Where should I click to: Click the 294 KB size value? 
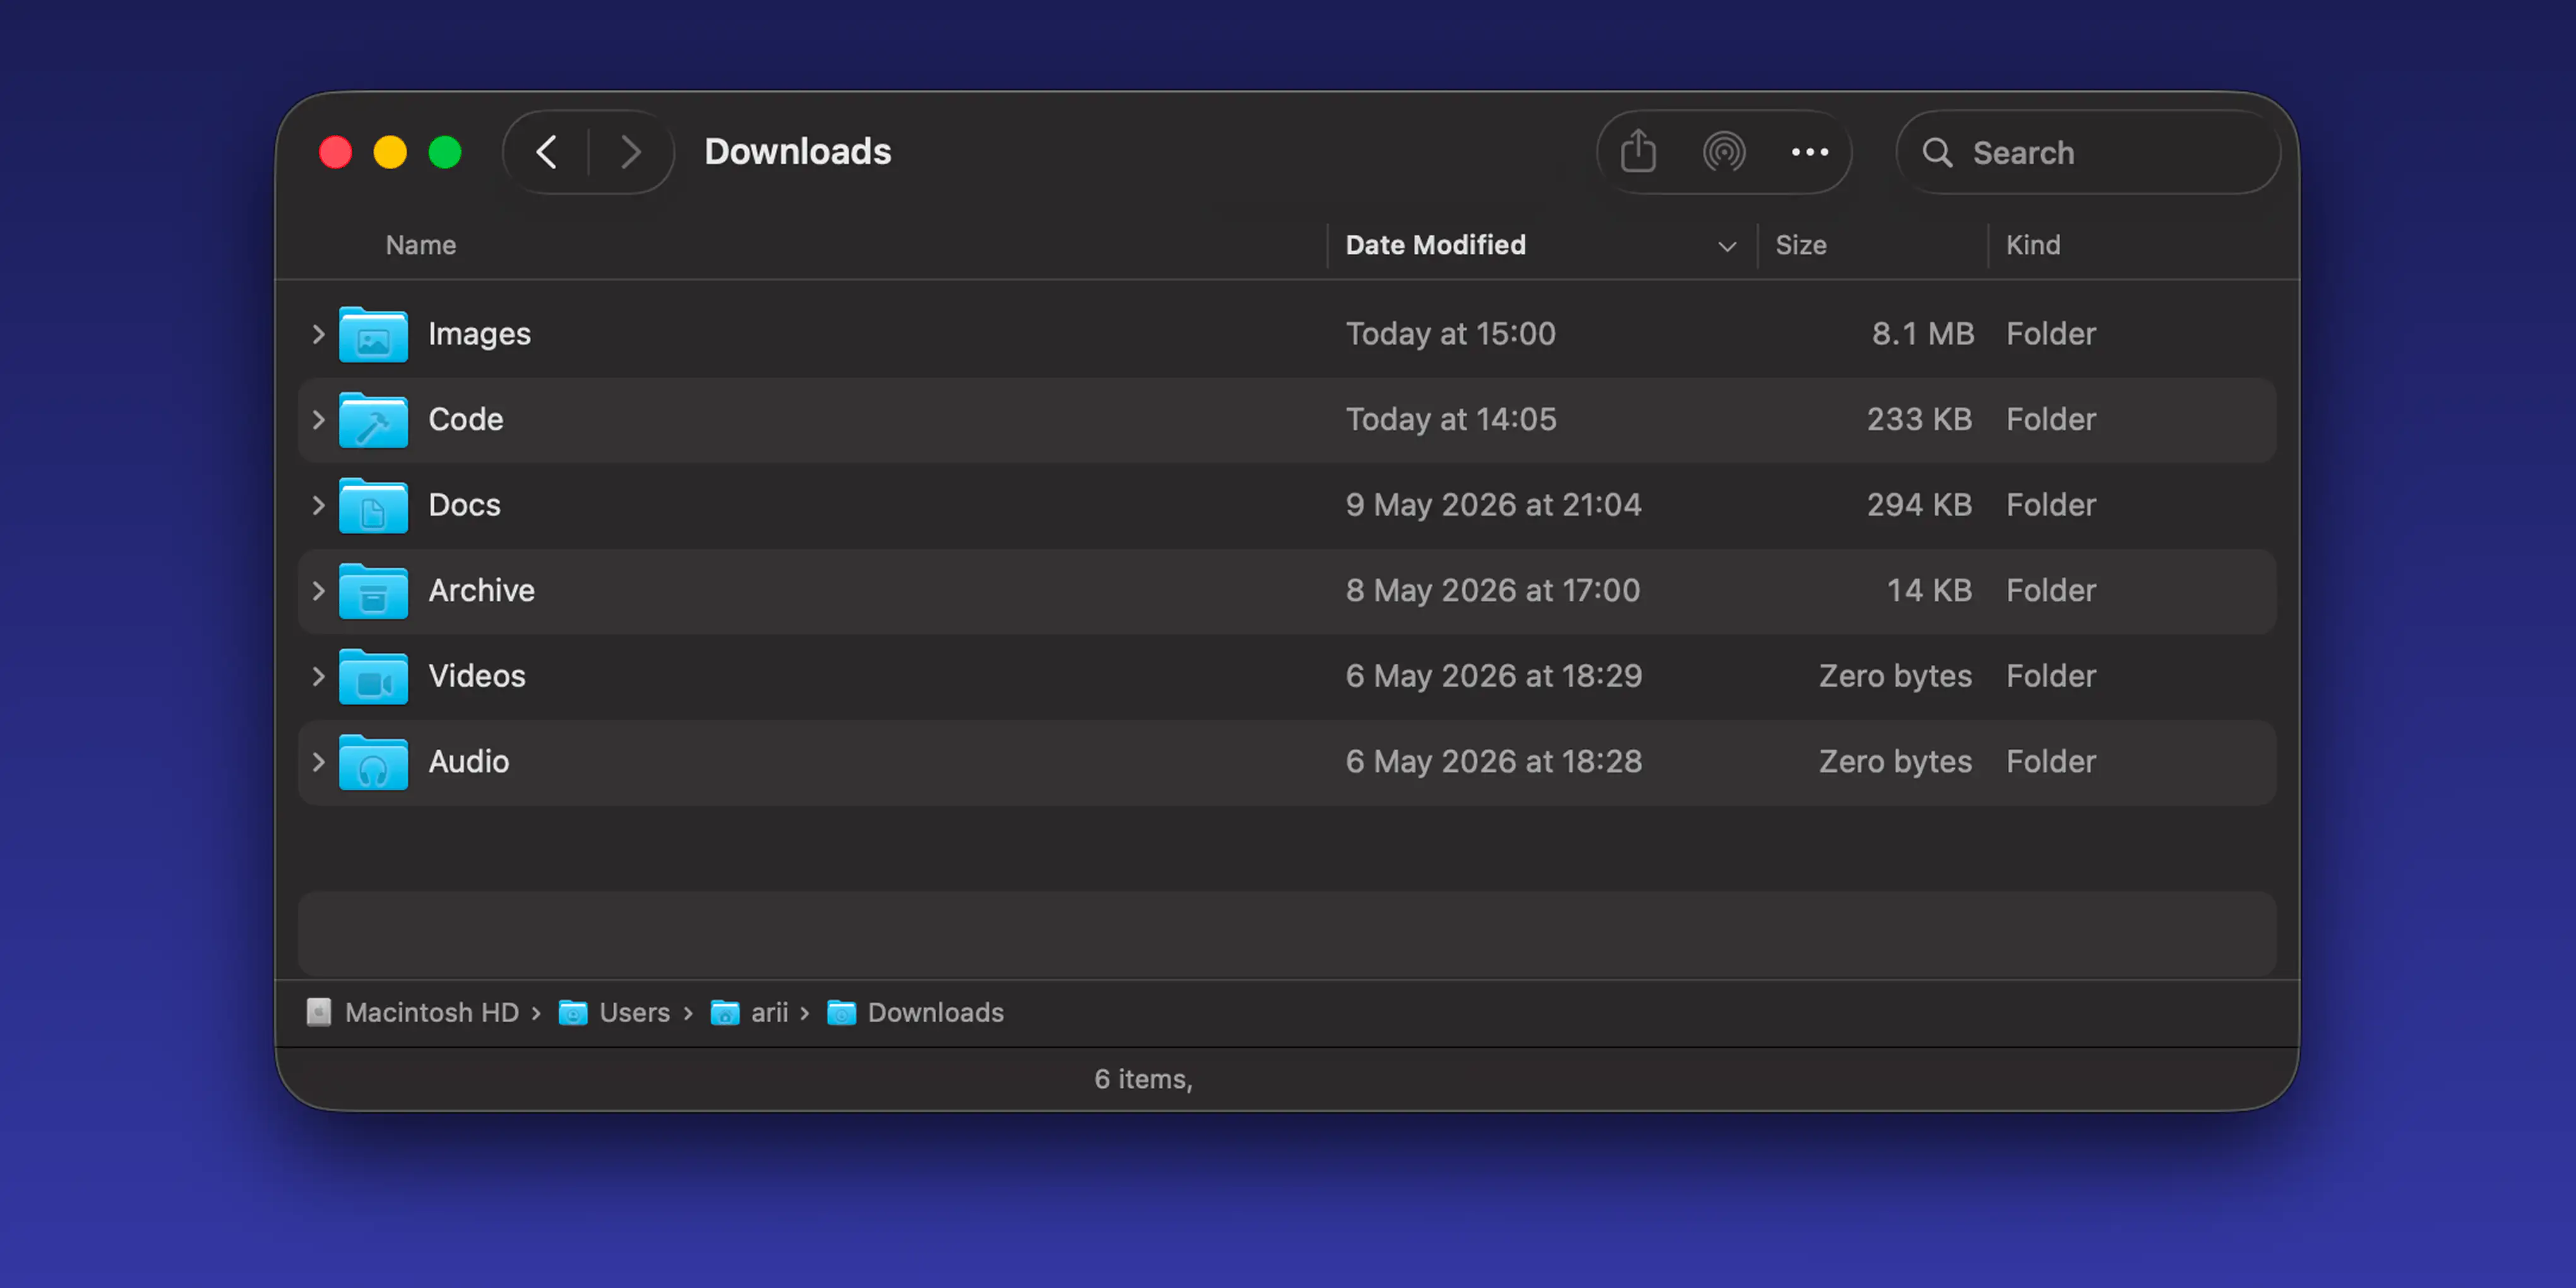pyautogui.click(x=1919, y=505)
